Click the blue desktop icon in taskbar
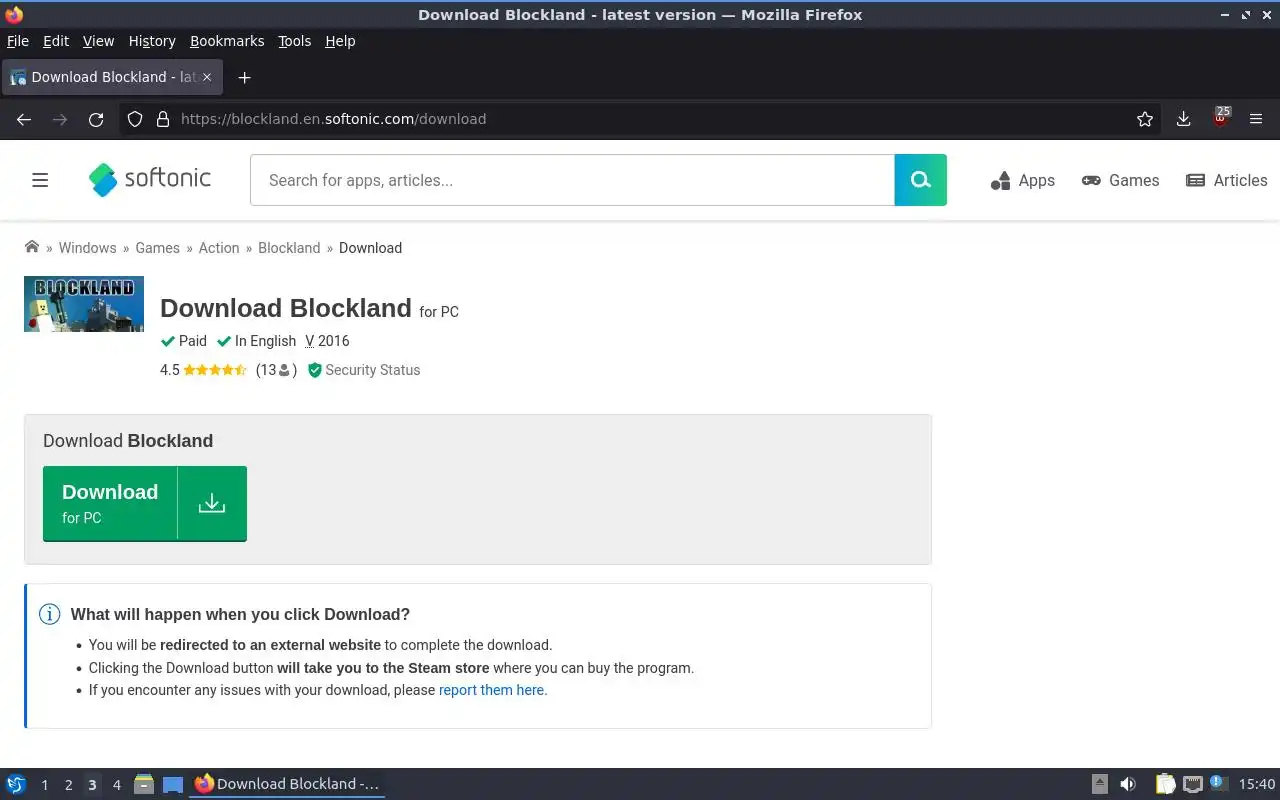Screen dimensions: 1280x800 (x=173, y=785)
